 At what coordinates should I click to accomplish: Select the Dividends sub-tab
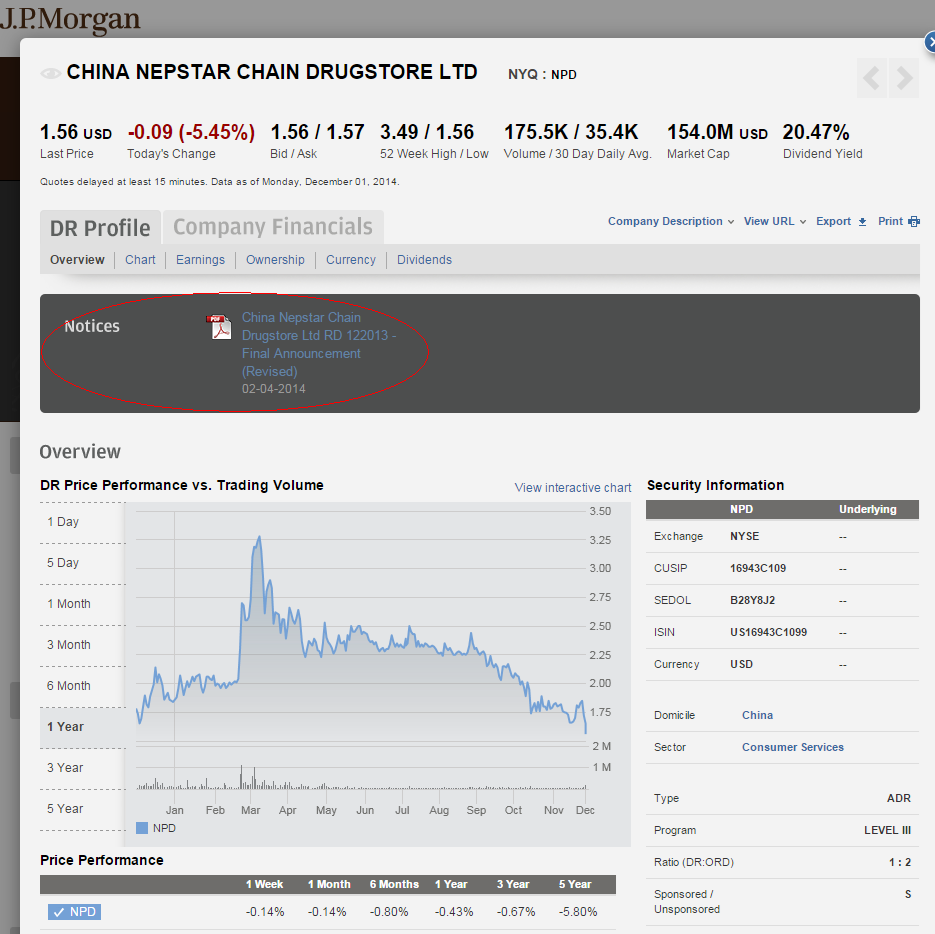(424, 260)
